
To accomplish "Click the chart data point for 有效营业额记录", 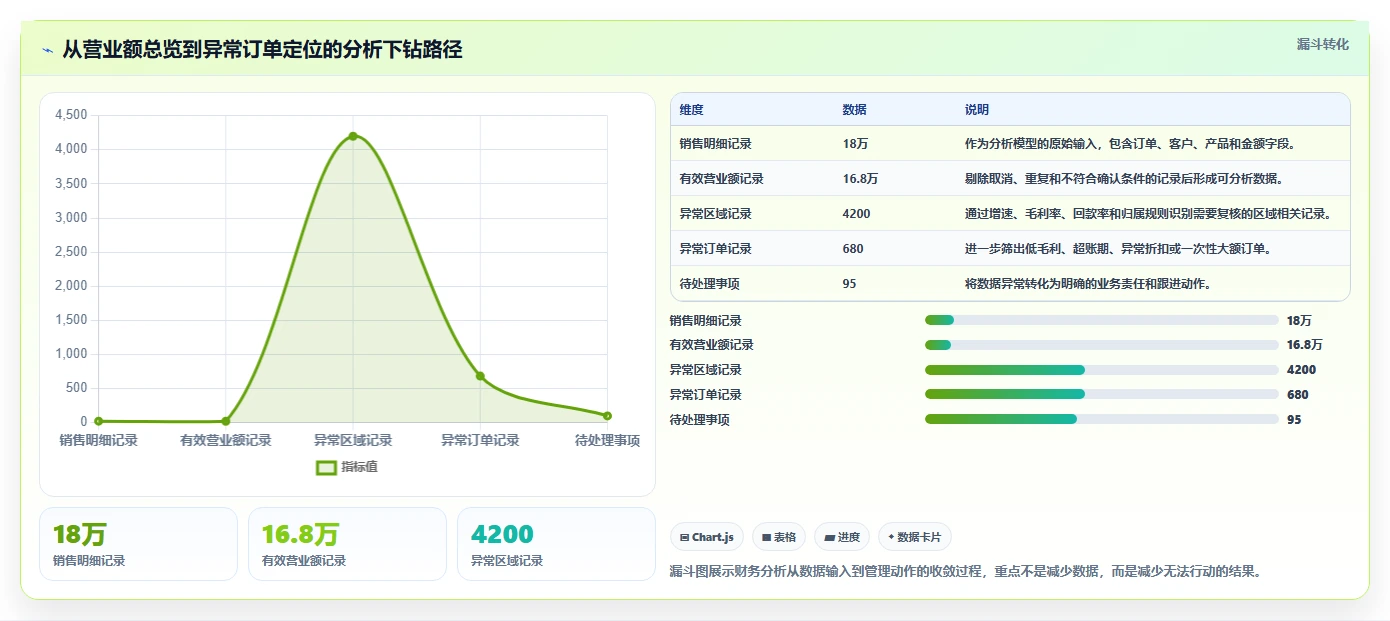I will [226, 421].
